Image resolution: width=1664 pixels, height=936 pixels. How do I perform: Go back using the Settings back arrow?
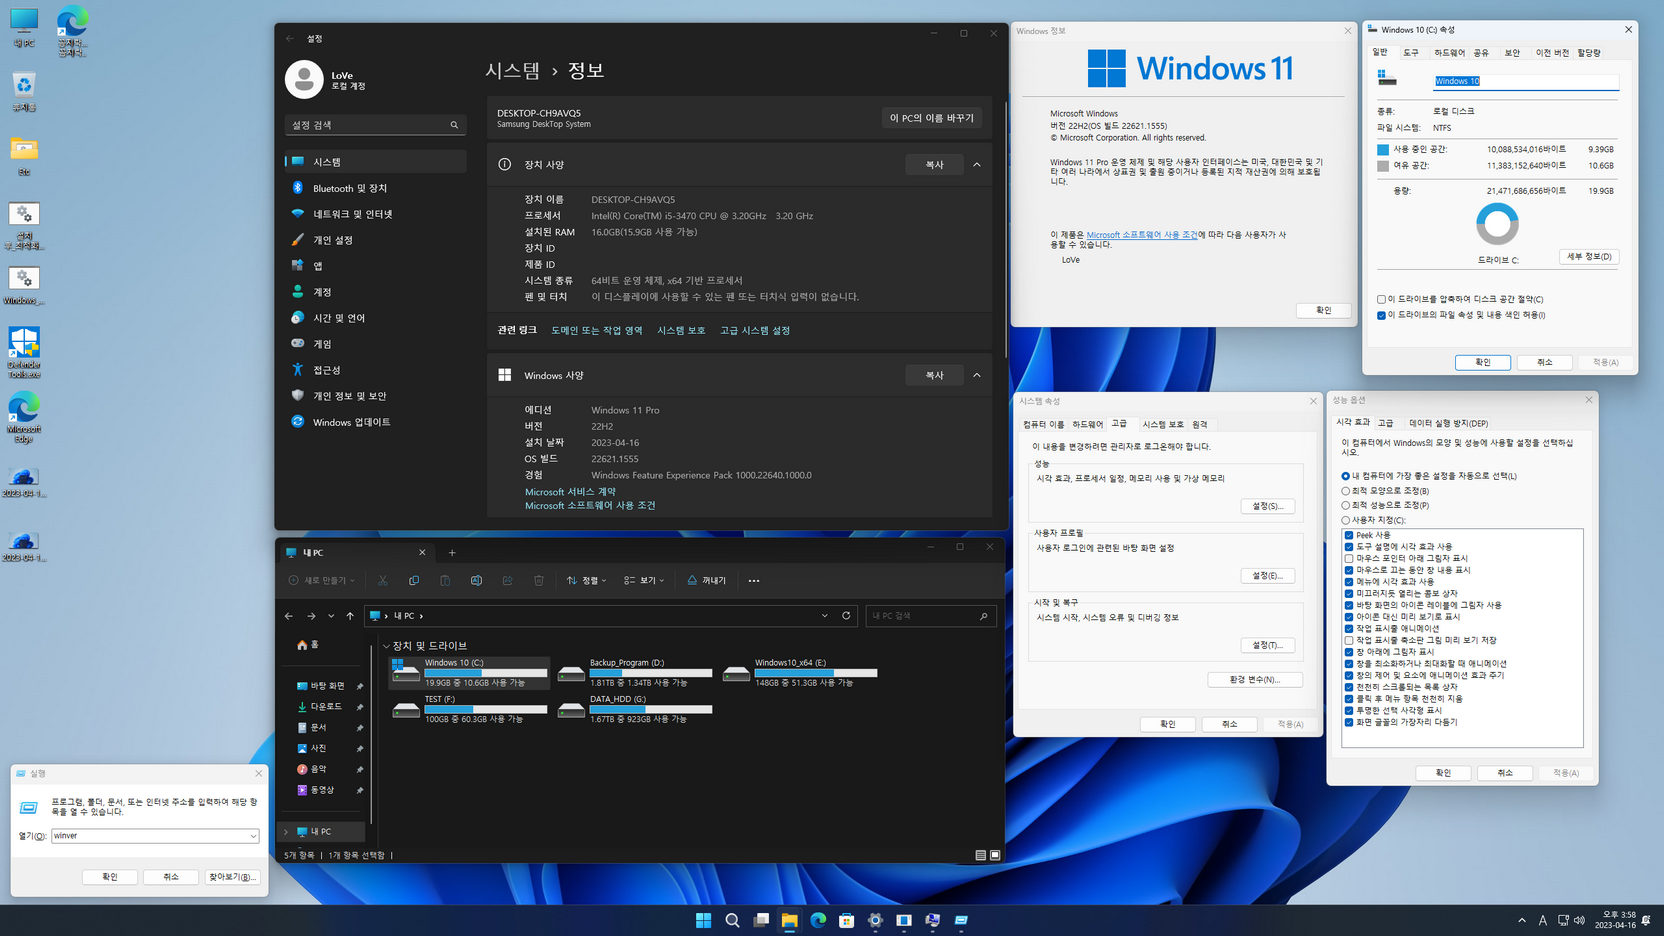pyautogui.click(x=290, y=38)
